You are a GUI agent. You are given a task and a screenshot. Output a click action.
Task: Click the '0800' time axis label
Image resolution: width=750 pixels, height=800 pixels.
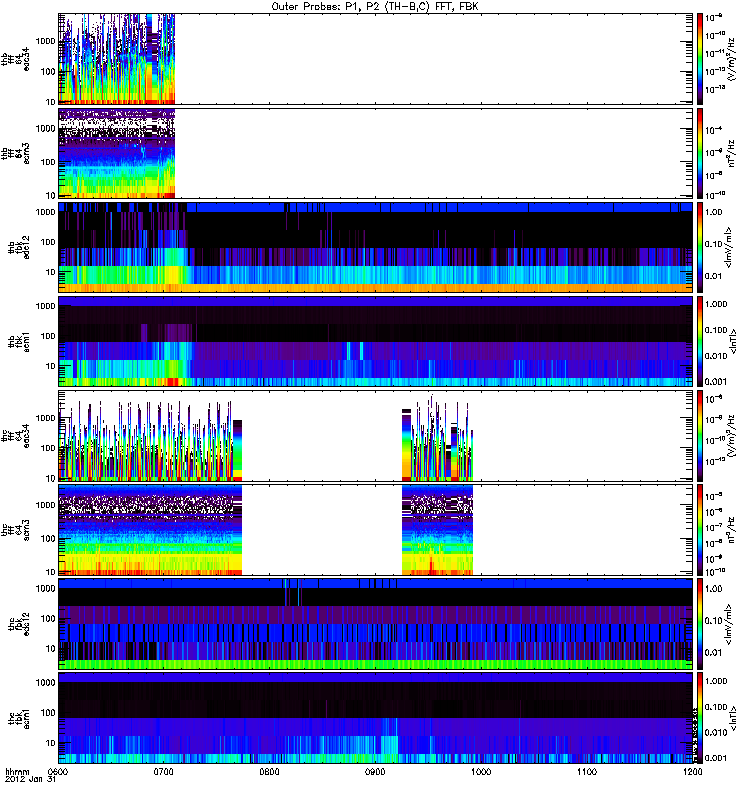pyautogui.click(x=269, y=771)
